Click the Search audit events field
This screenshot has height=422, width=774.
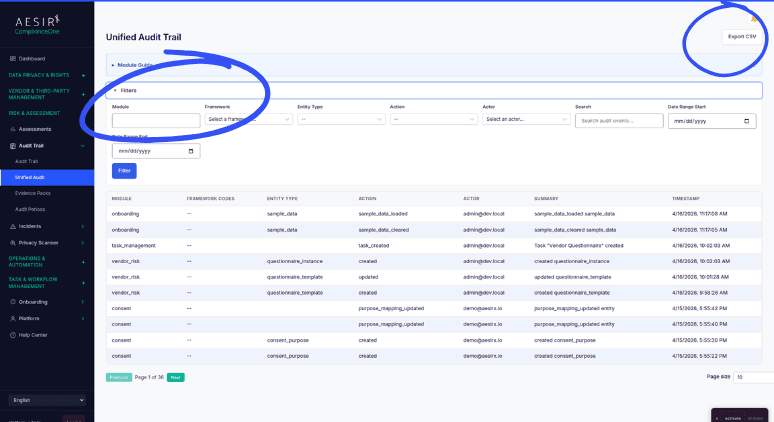619,121
